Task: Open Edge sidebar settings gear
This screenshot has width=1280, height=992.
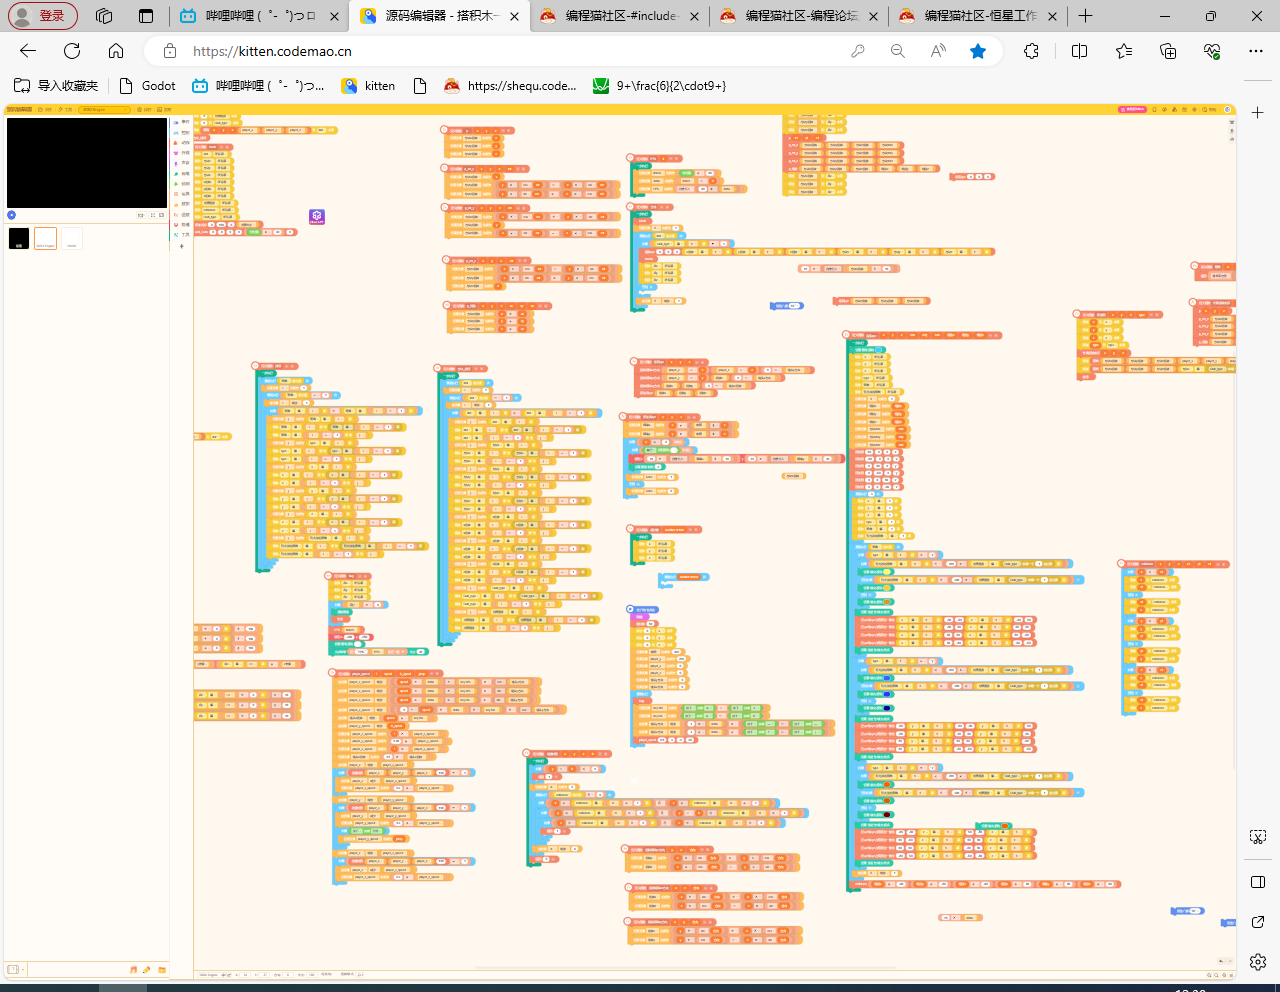Action: [1258, 961]
